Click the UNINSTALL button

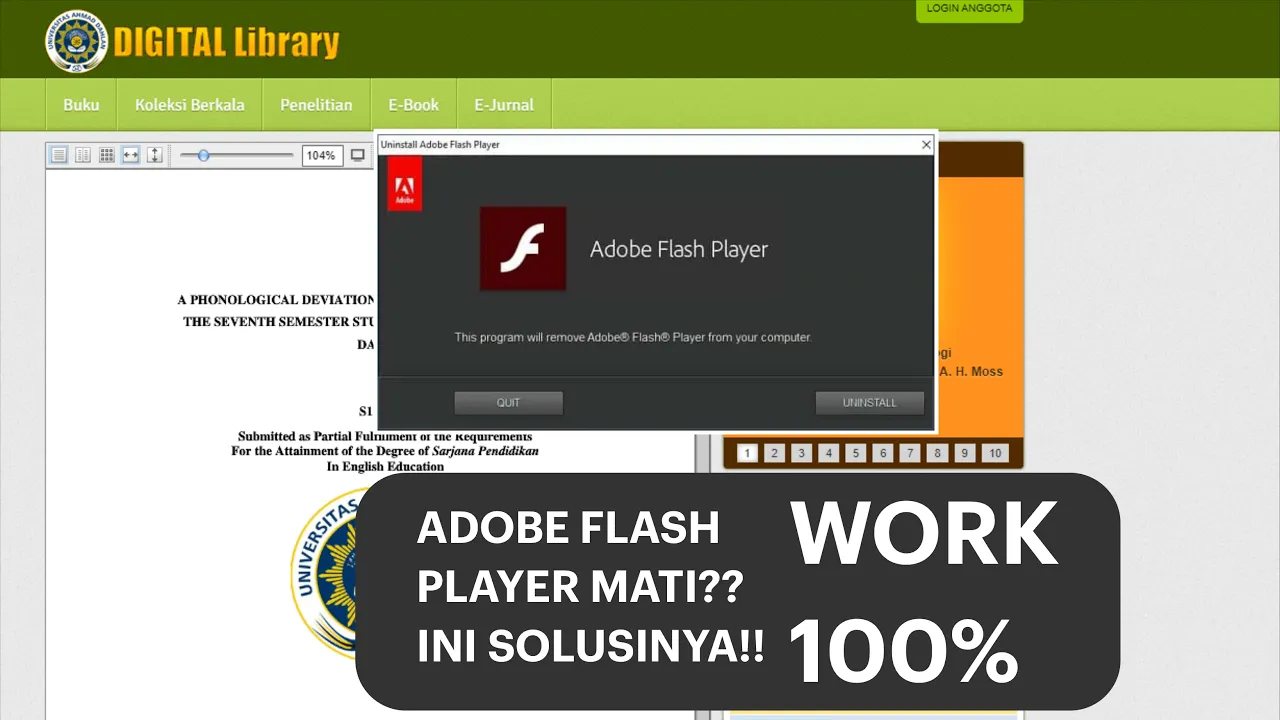point(870,403)
